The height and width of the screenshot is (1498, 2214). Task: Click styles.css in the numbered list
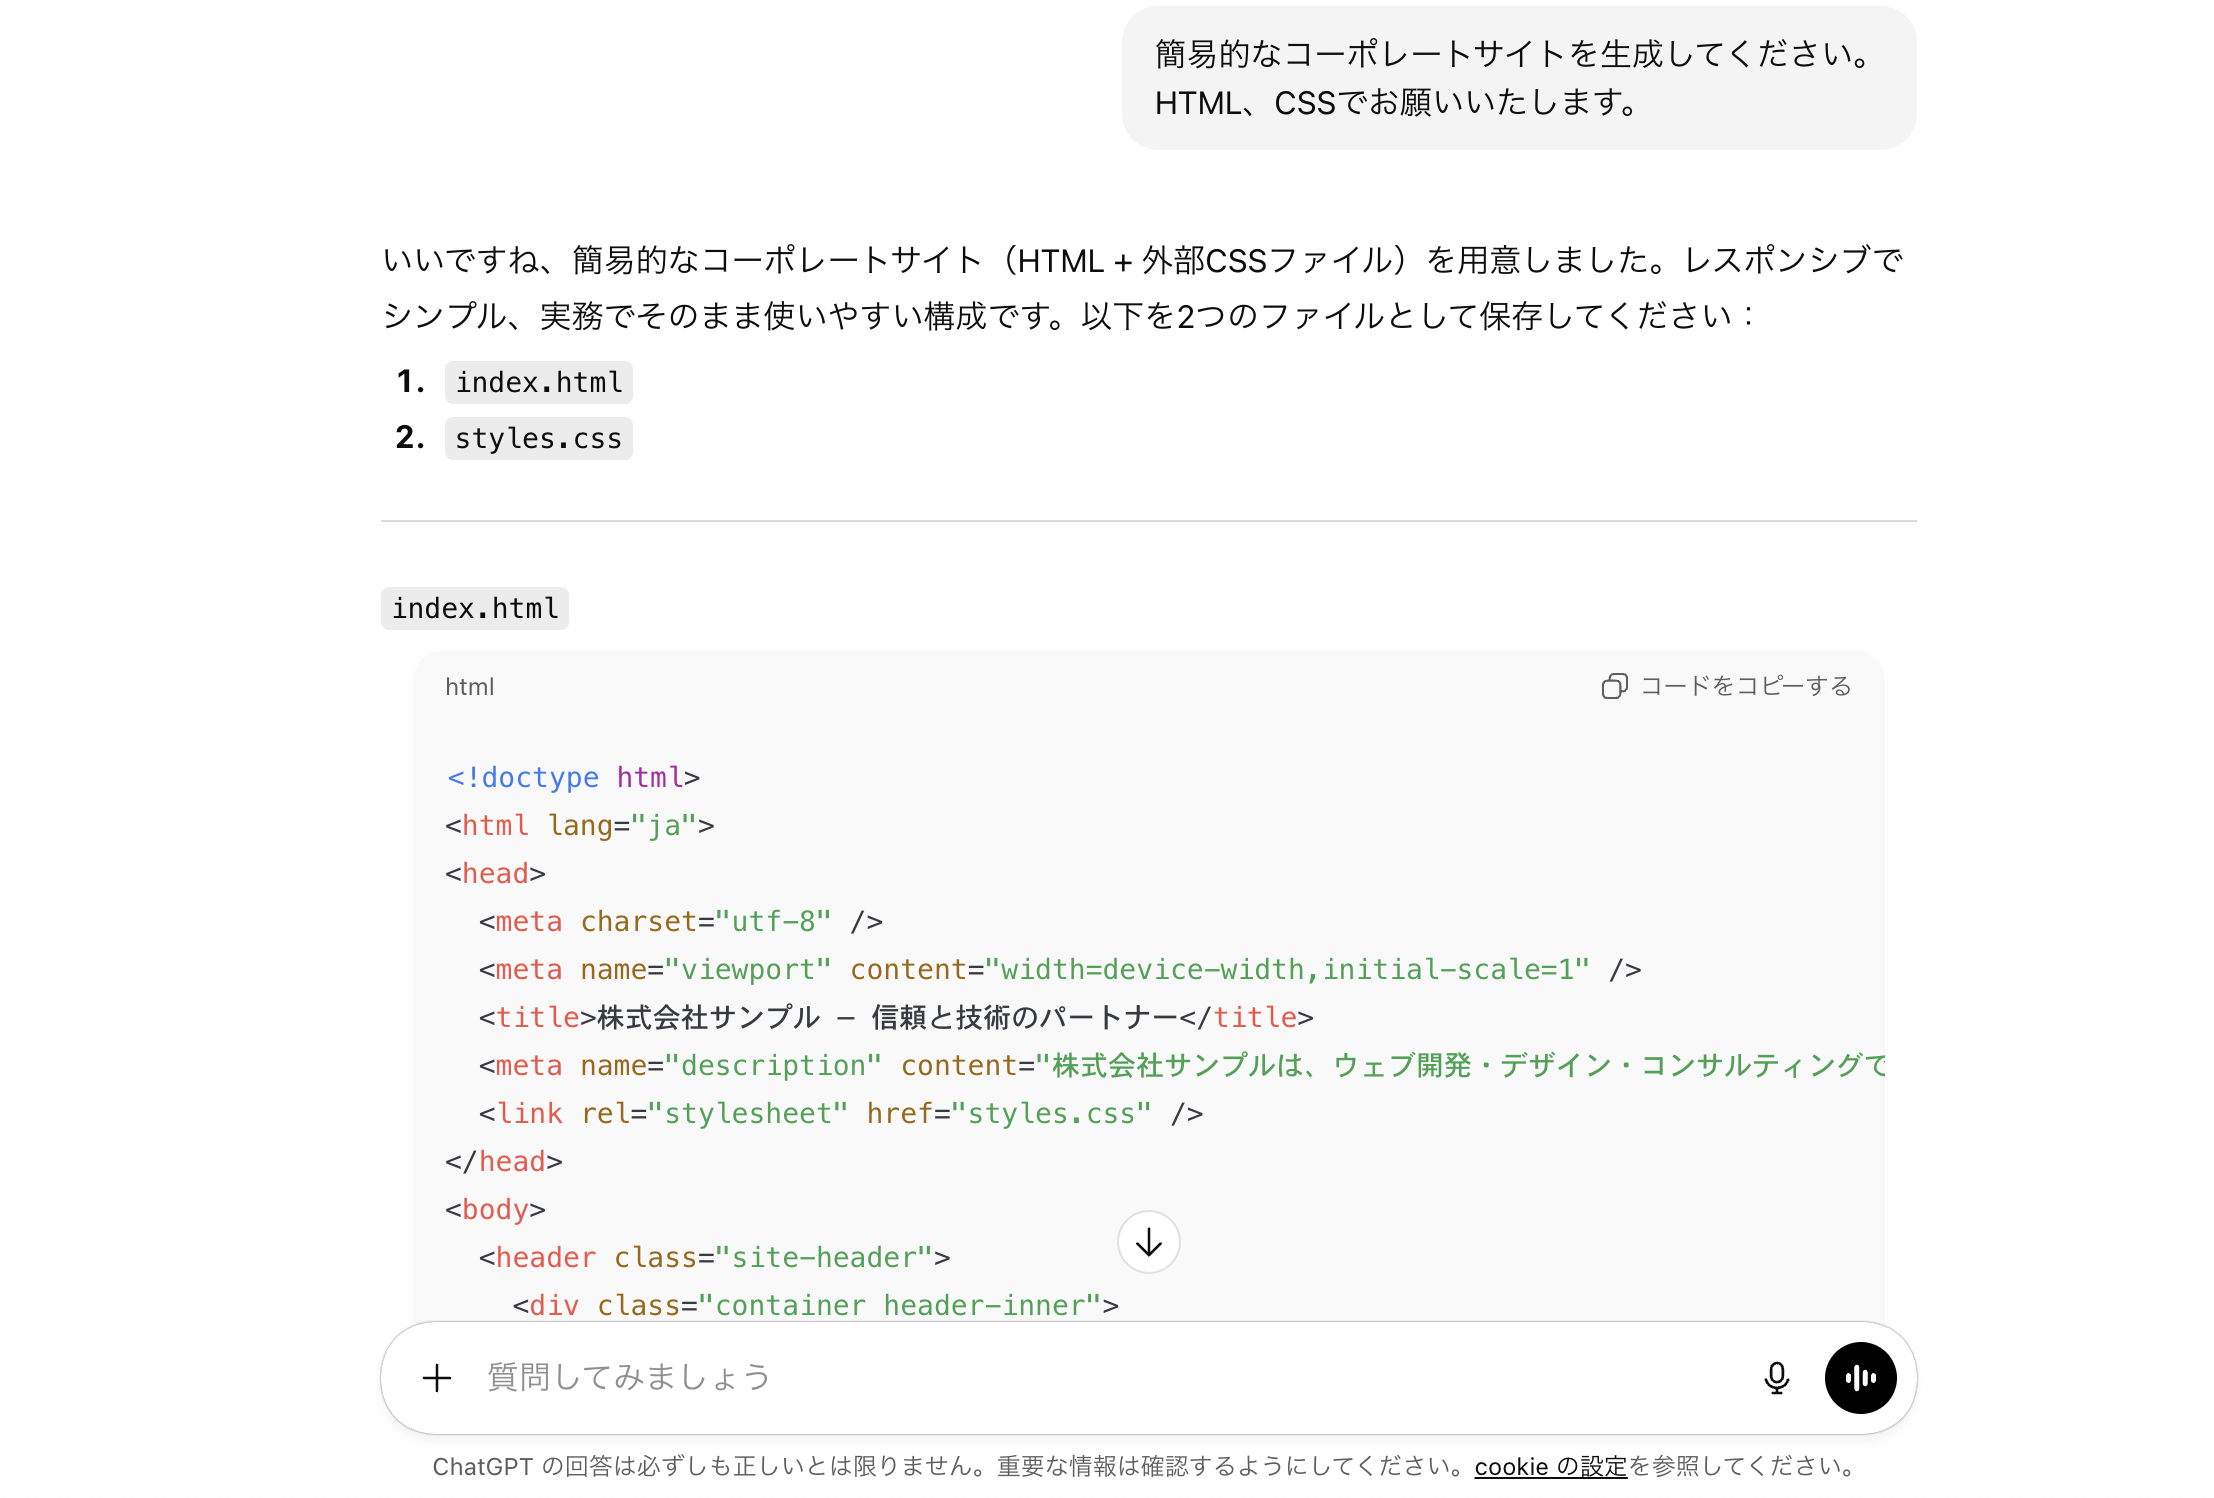(538, 438)
